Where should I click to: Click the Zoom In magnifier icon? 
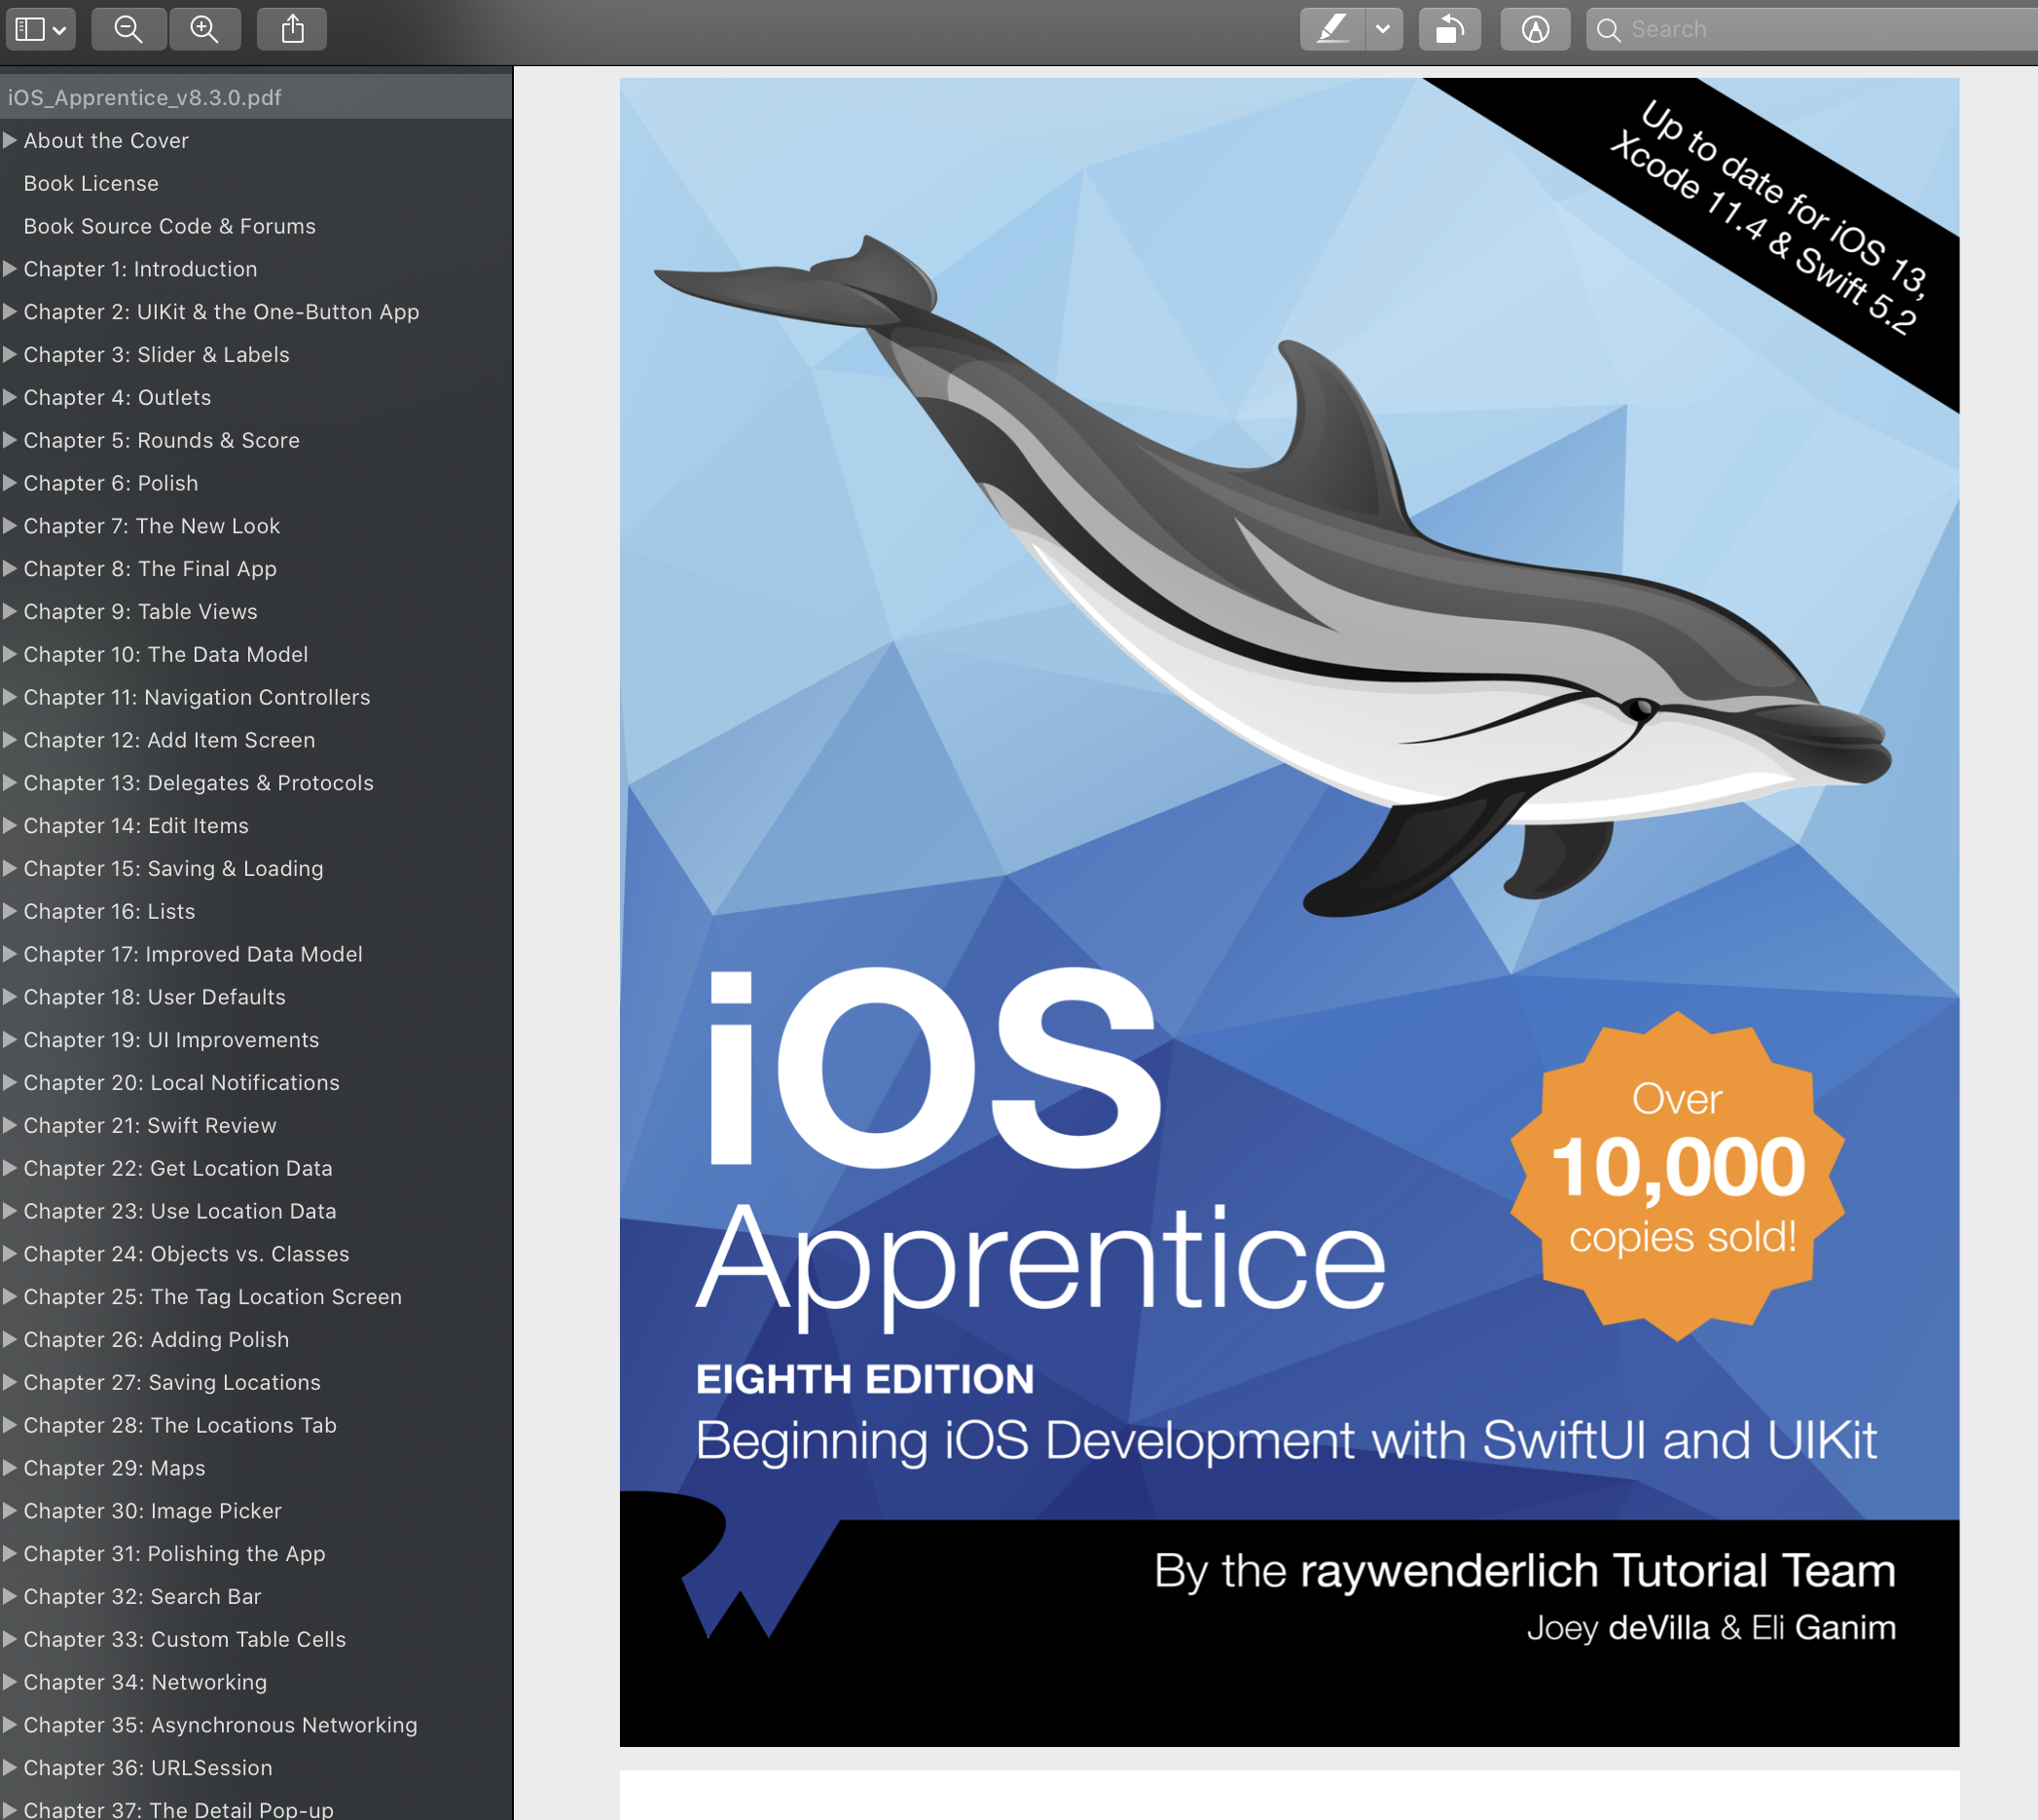tap(204, 29)
